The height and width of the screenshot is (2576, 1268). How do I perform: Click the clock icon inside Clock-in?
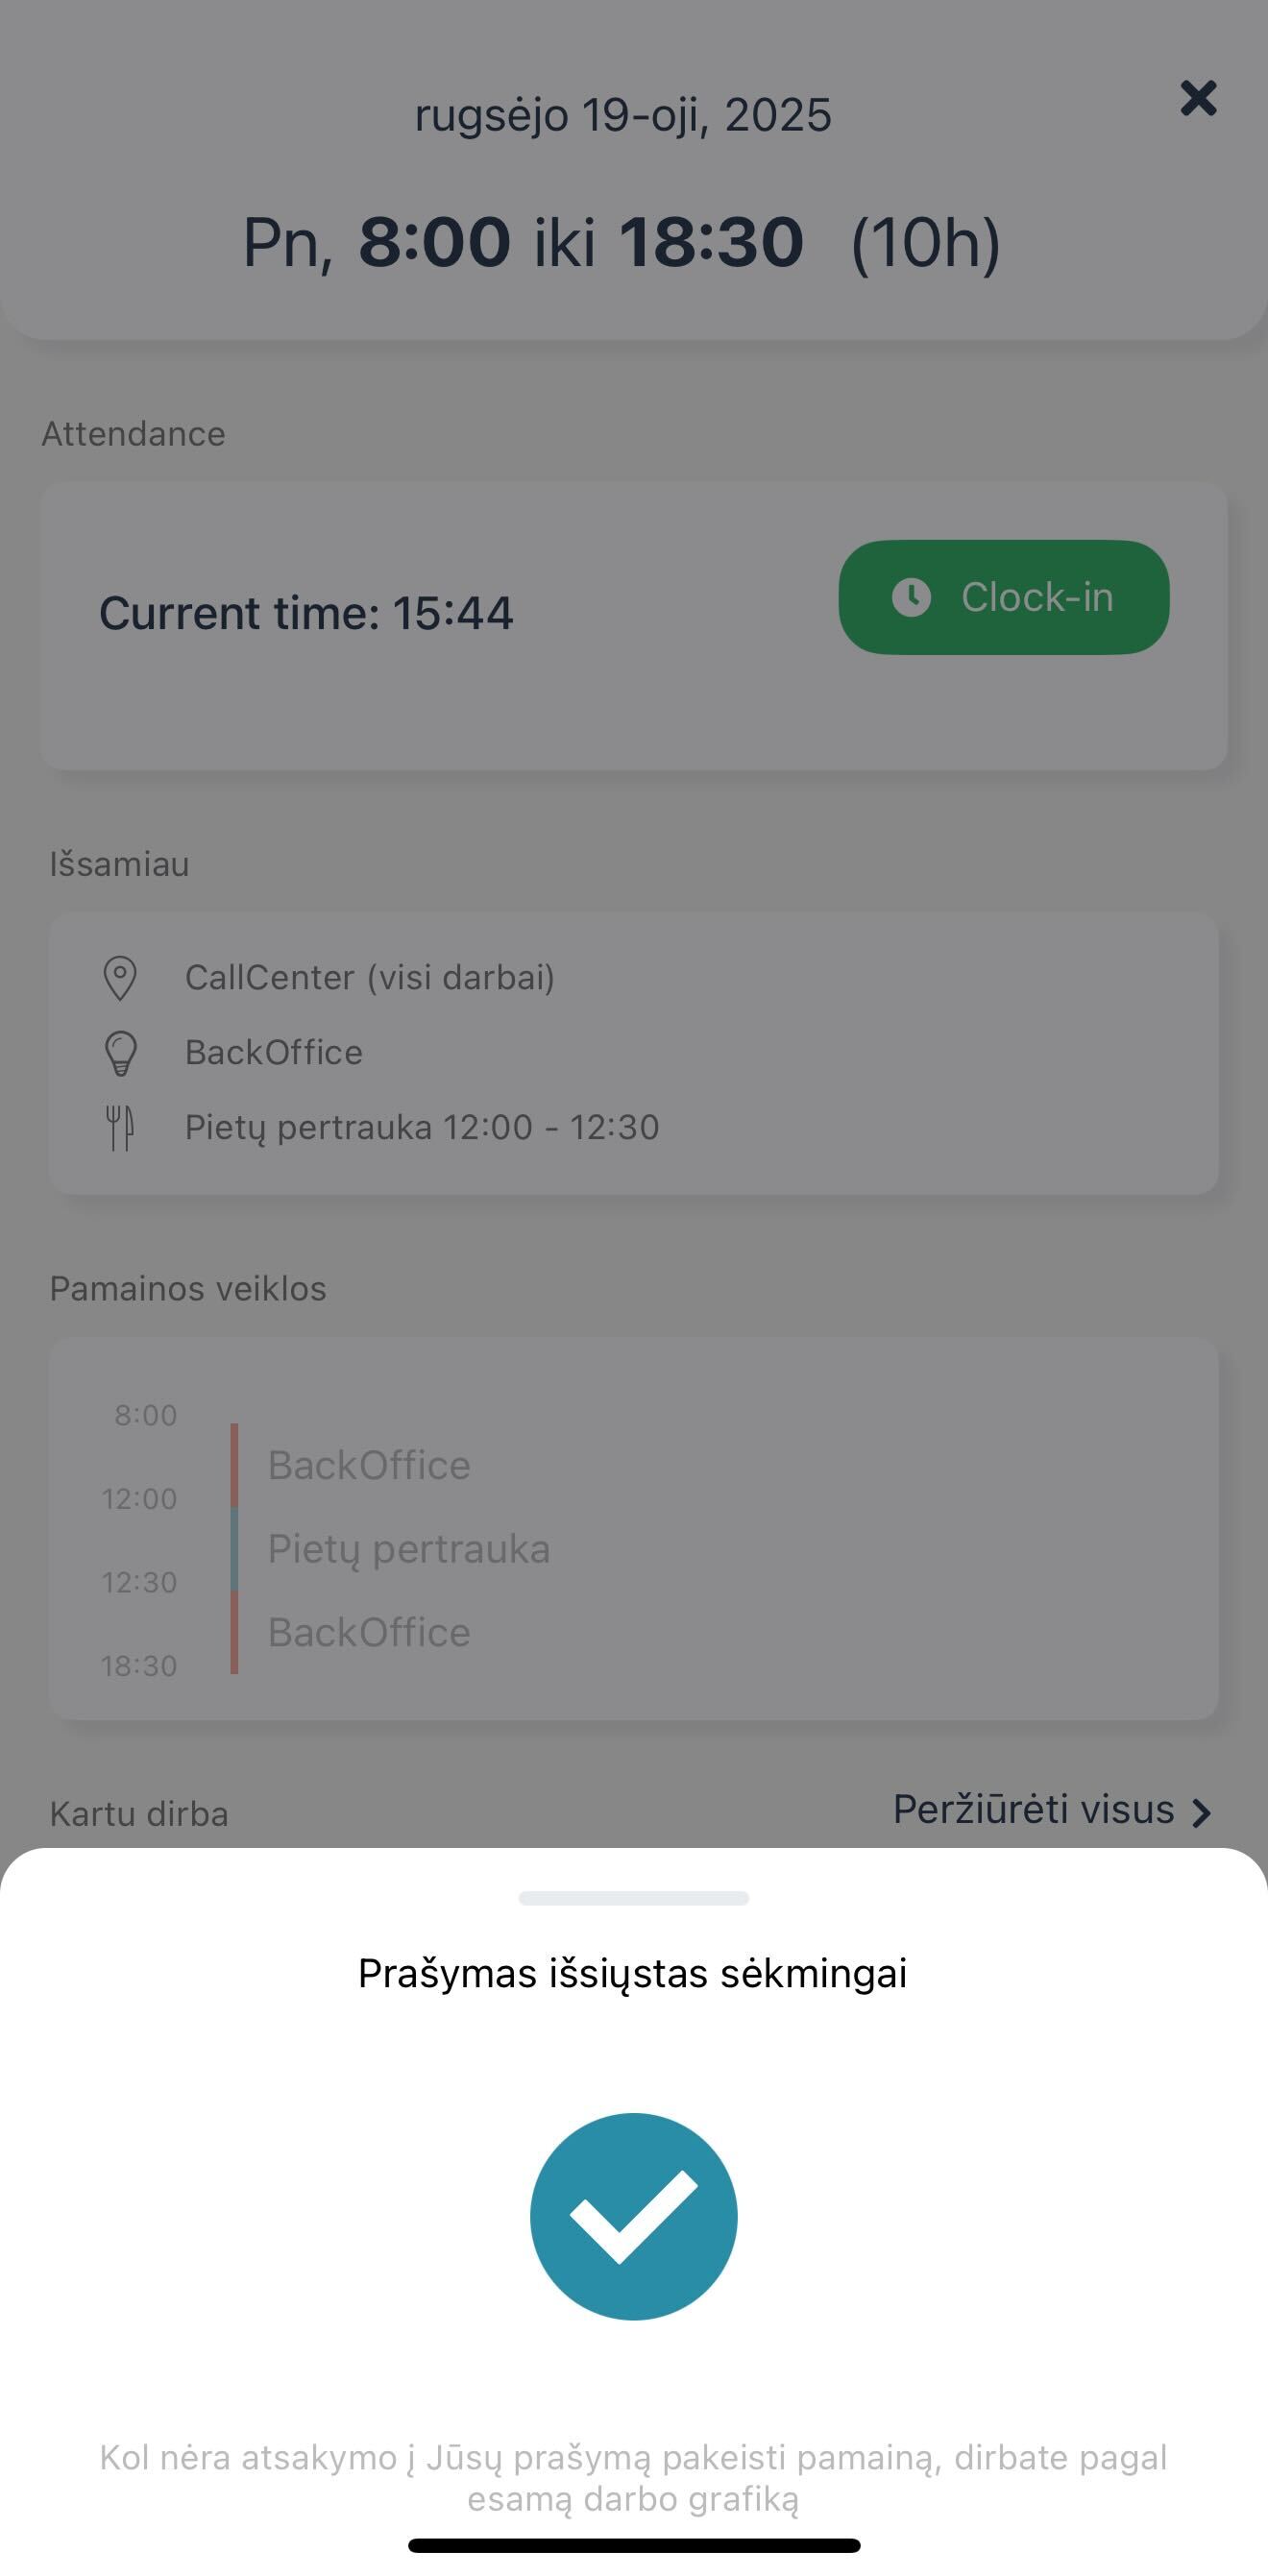click(911, 597)
